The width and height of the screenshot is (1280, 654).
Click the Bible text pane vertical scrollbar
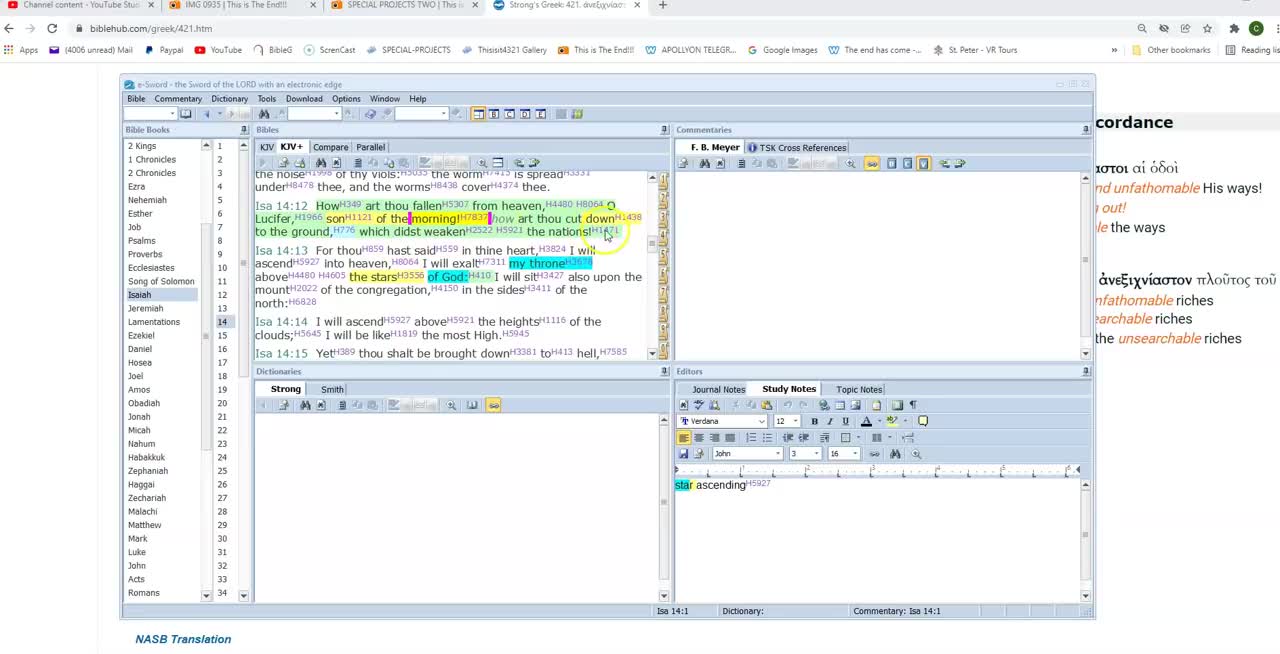652,265
